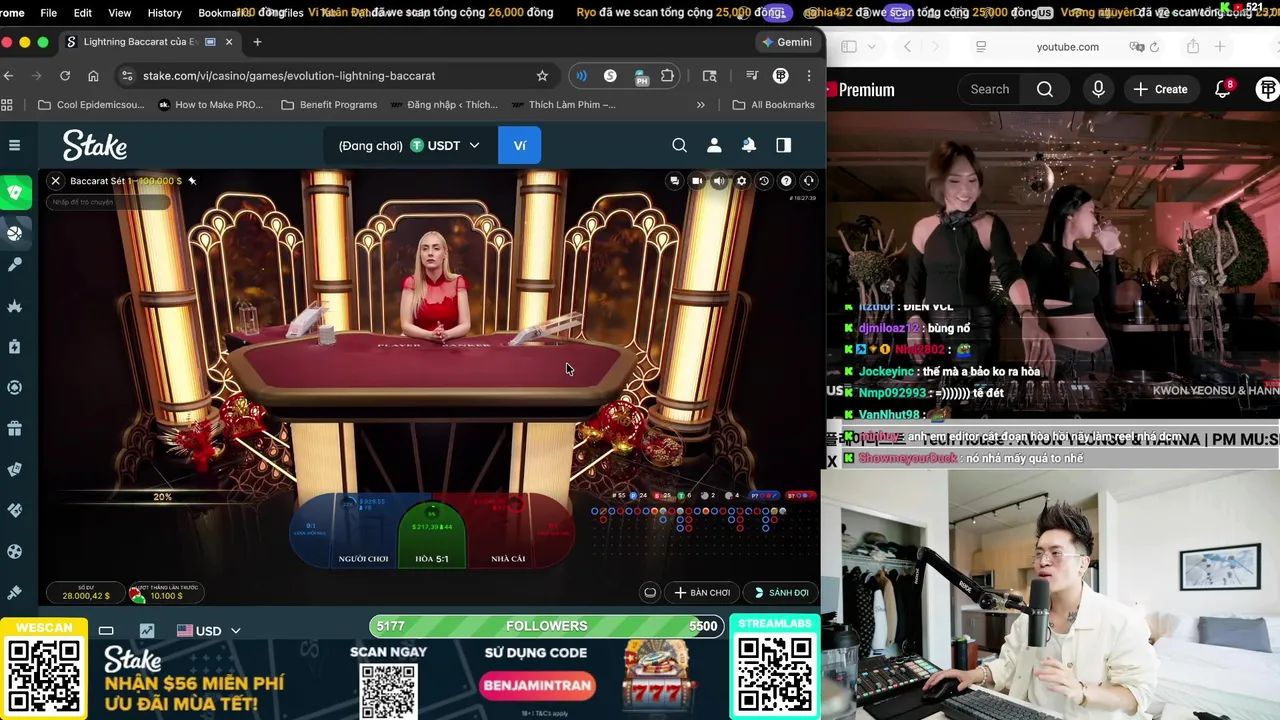Open Stake site search magnifier
Screen dimensions: 1280x720
pyautogui.click(x=679, y=145)
